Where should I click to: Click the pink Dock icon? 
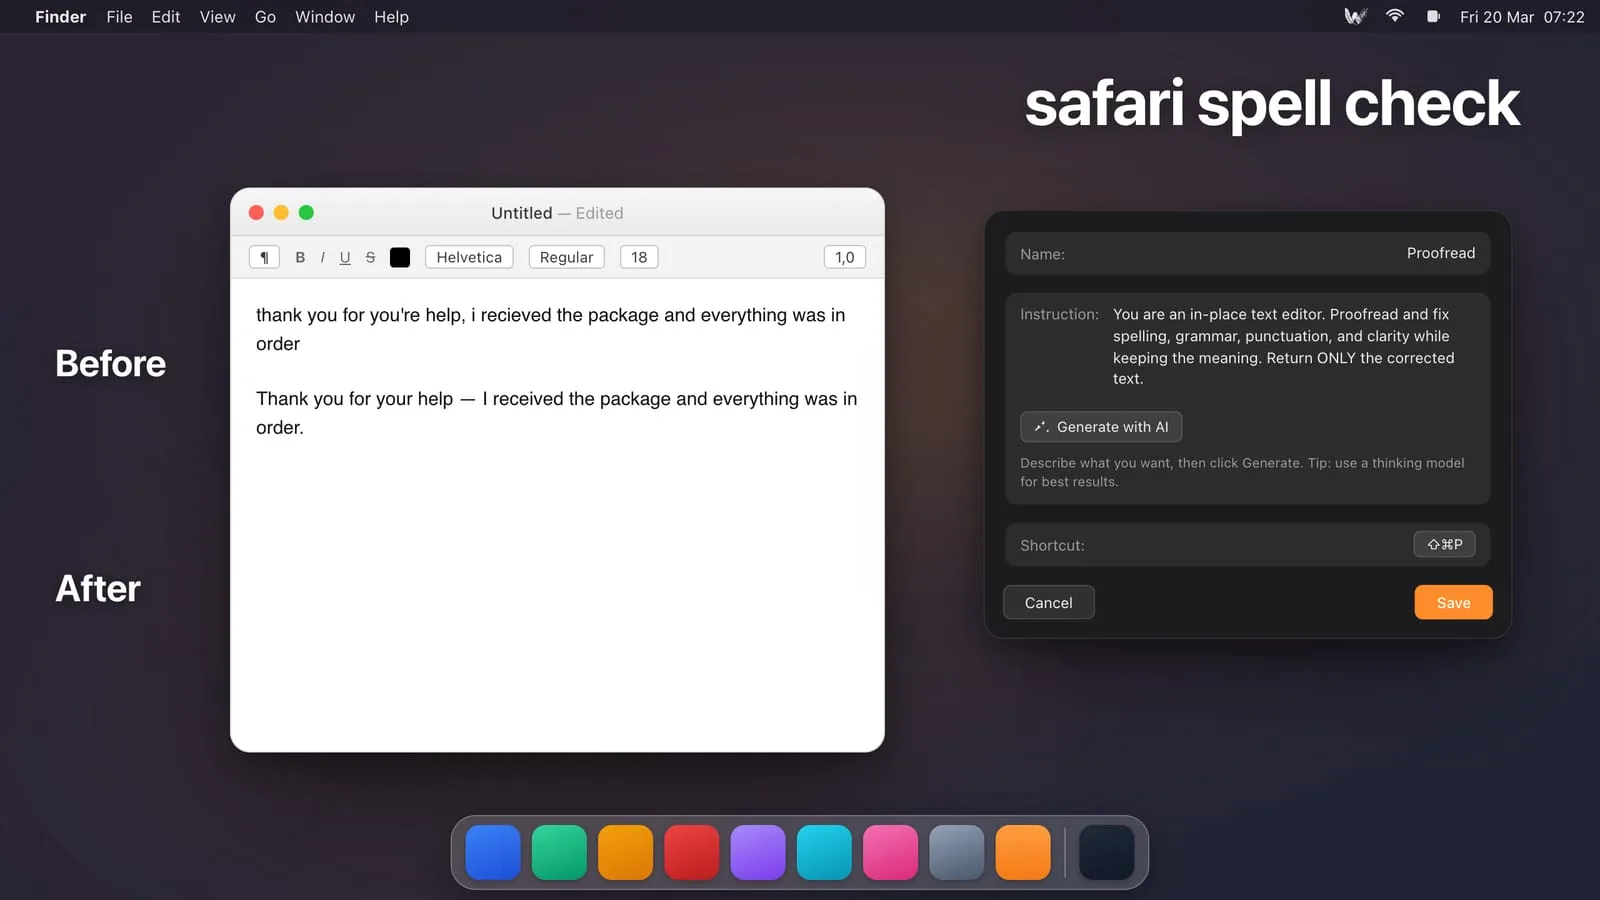(x=890, y=852)
